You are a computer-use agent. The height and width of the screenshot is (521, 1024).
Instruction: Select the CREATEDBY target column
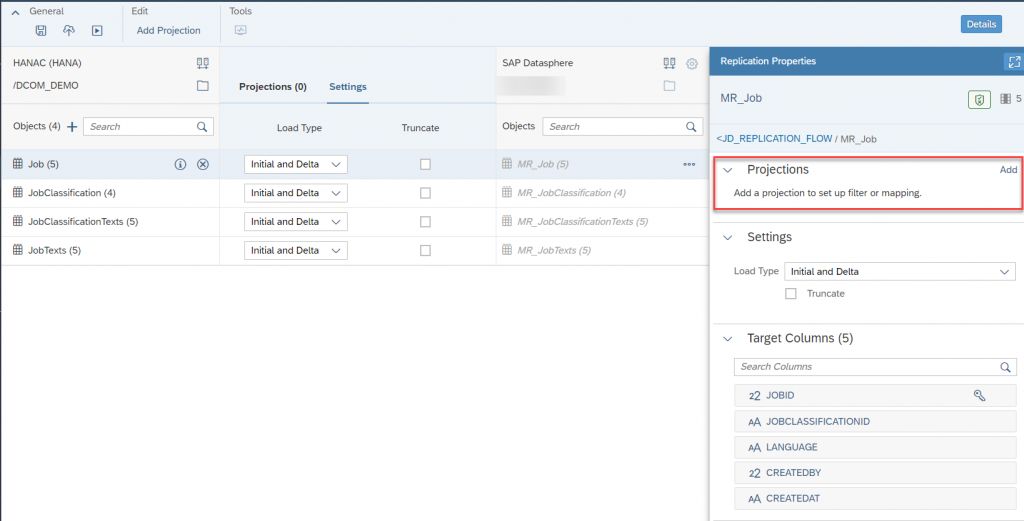875,473
